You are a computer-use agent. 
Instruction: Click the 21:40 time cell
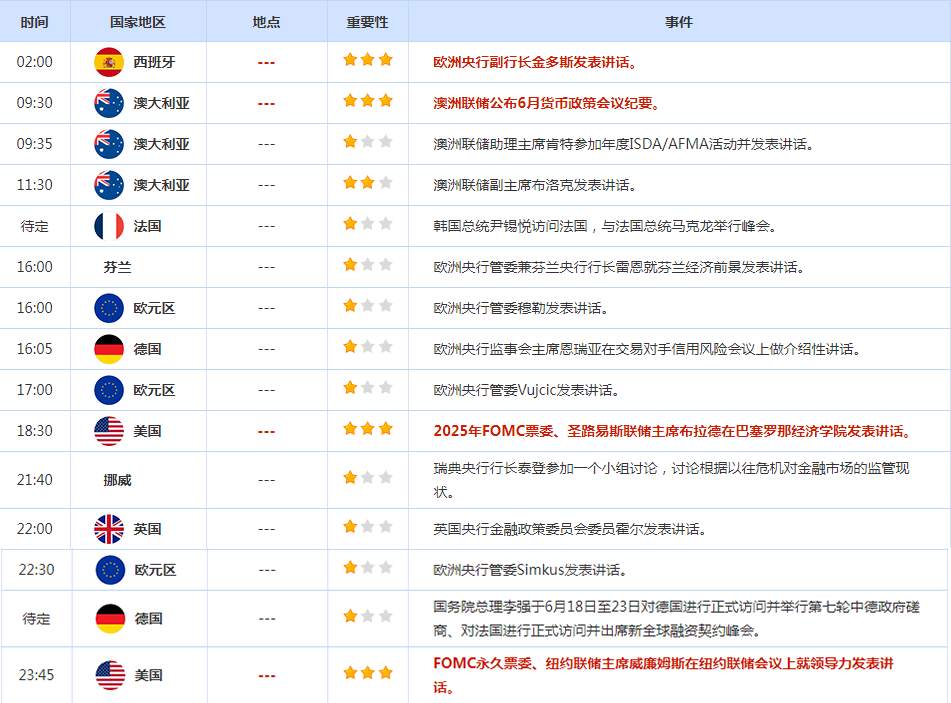pyautogui.click(x=35, y=480)
